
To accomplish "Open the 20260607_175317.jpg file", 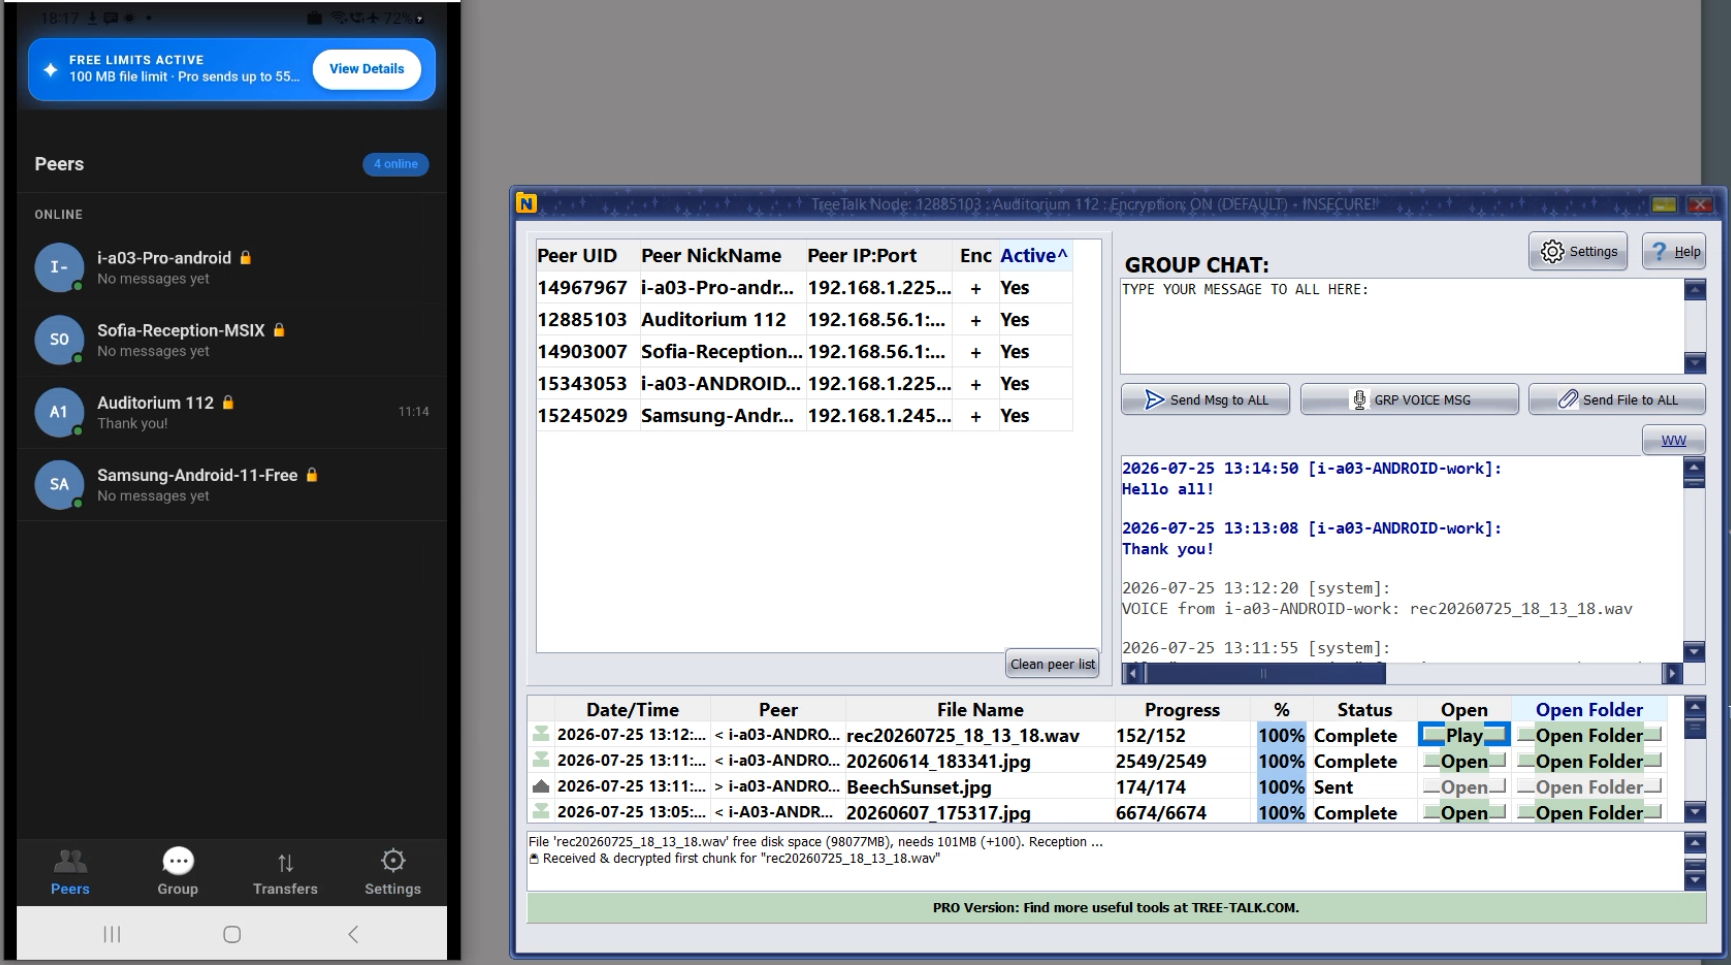I will [x=1464, y=813].
